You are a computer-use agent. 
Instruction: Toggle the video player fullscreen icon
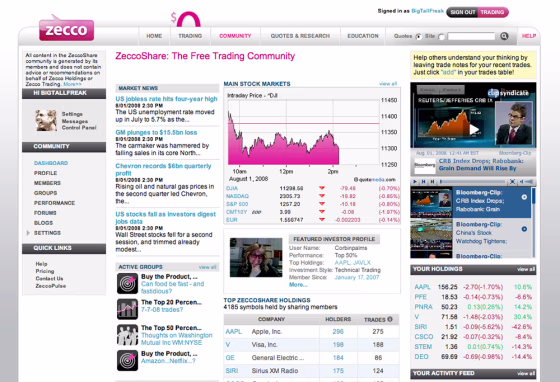[x=512, y=182]
